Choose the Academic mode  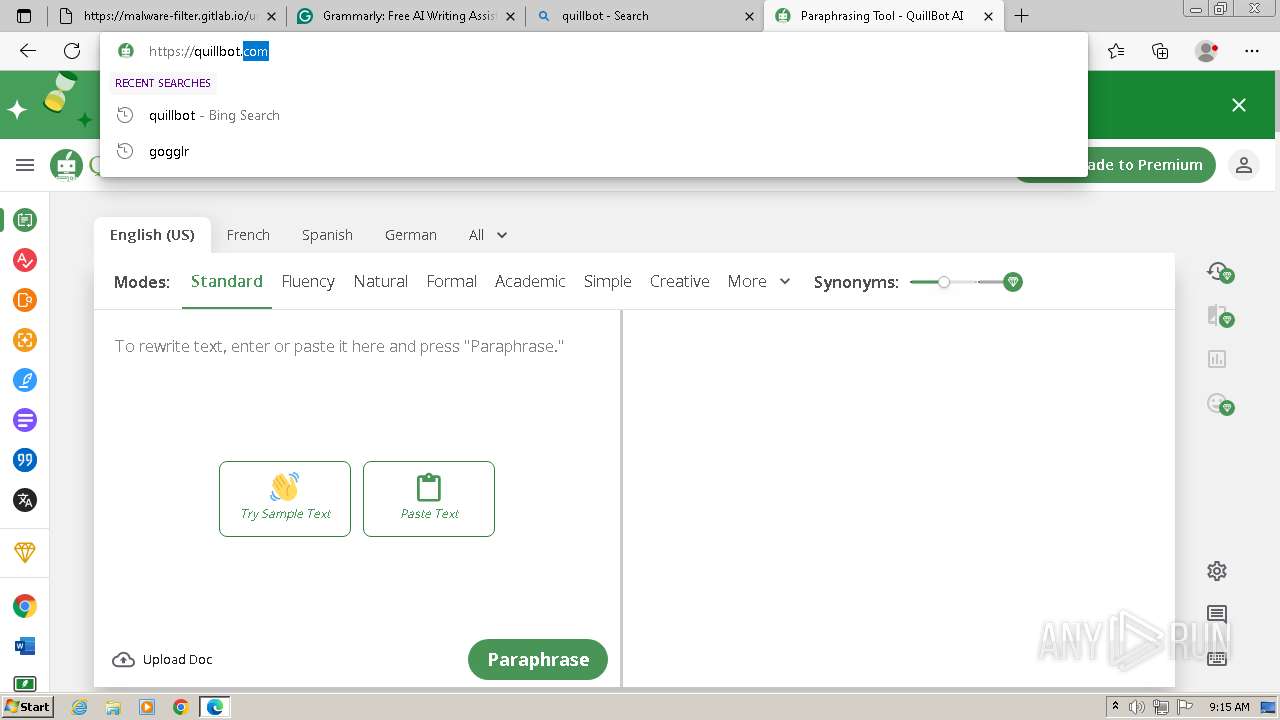(x=530, y=282)
